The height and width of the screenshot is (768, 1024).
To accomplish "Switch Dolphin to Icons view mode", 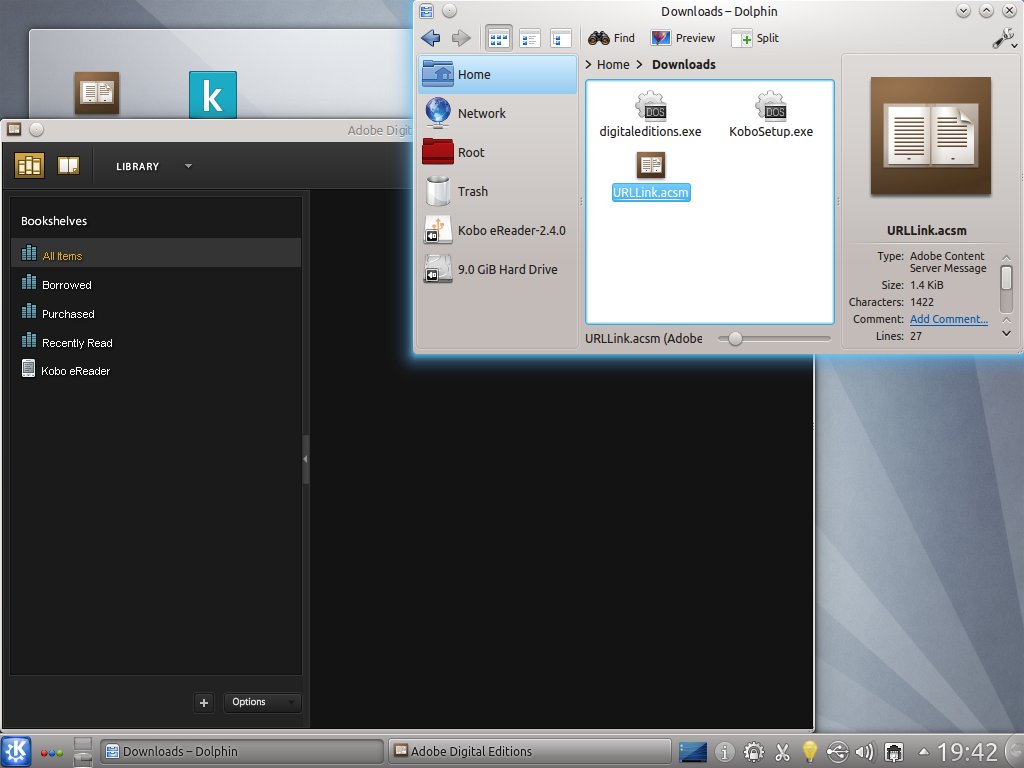I will [498, 38].
